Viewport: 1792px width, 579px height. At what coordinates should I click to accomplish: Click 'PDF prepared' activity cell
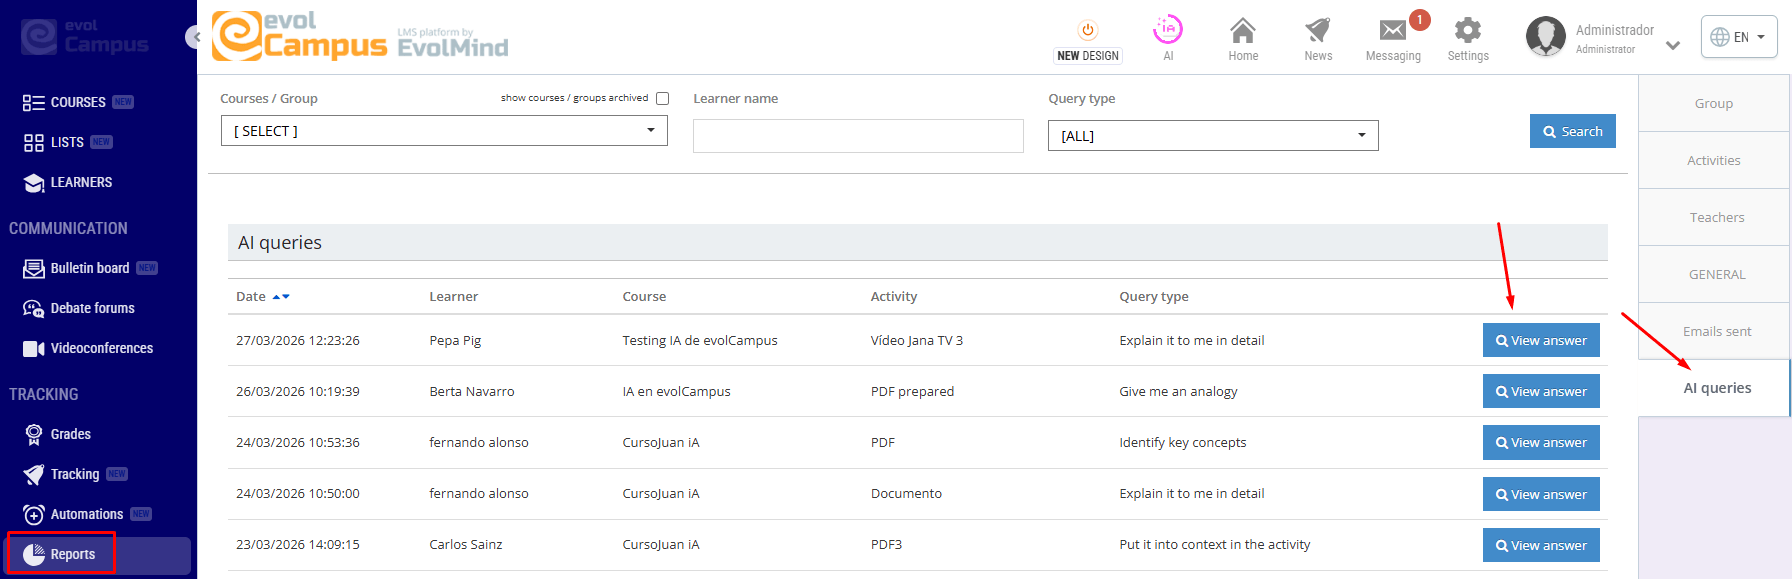pos(912,392)
